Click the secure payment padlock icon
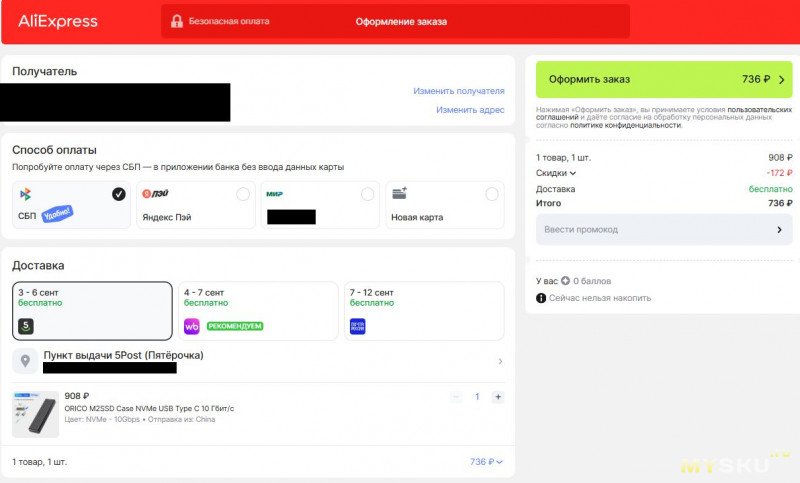 coord(177,21)
